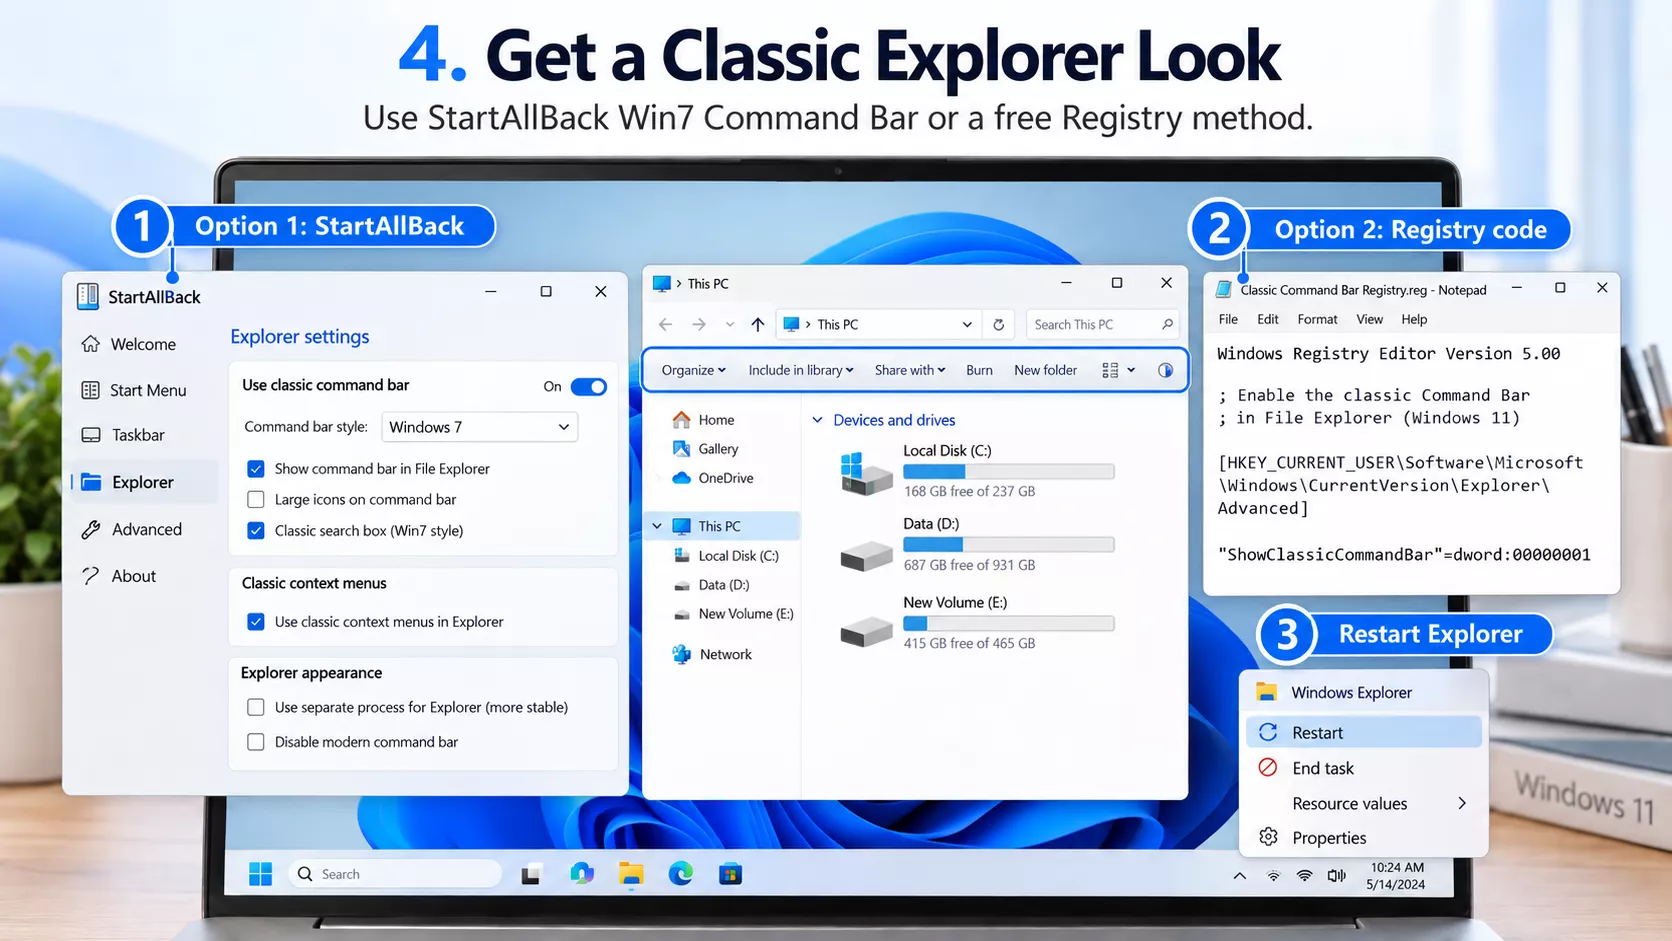The image size is (1672, 941).
Task: Check Large icons on command bar
Action: click(x=256, y=500)
